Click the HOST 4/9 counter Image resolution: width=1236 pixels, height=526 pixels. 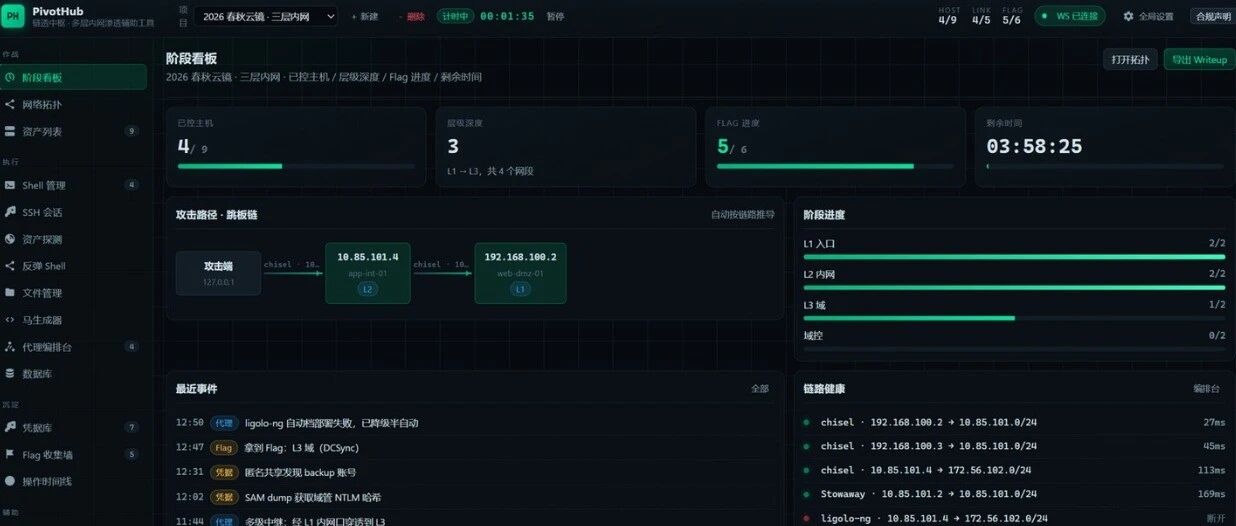[947, 16]
